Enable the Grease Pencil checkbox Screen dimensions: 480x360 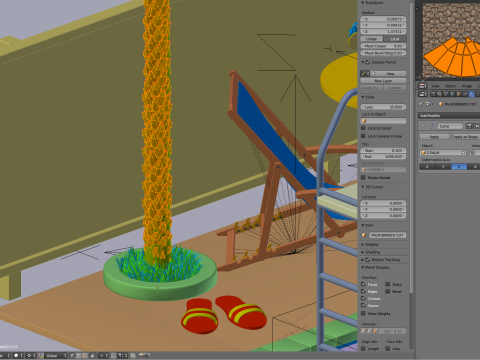(x=368, y=62)
